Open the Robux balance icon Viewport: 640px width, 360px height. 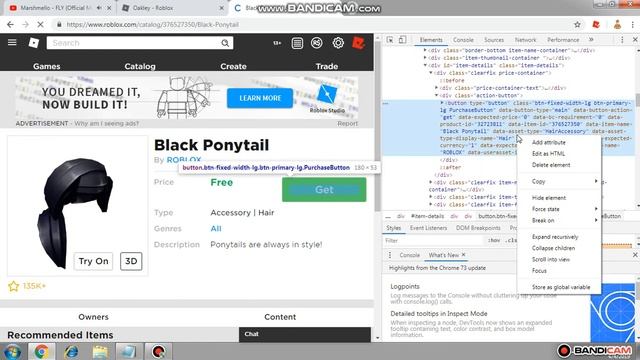316,43
